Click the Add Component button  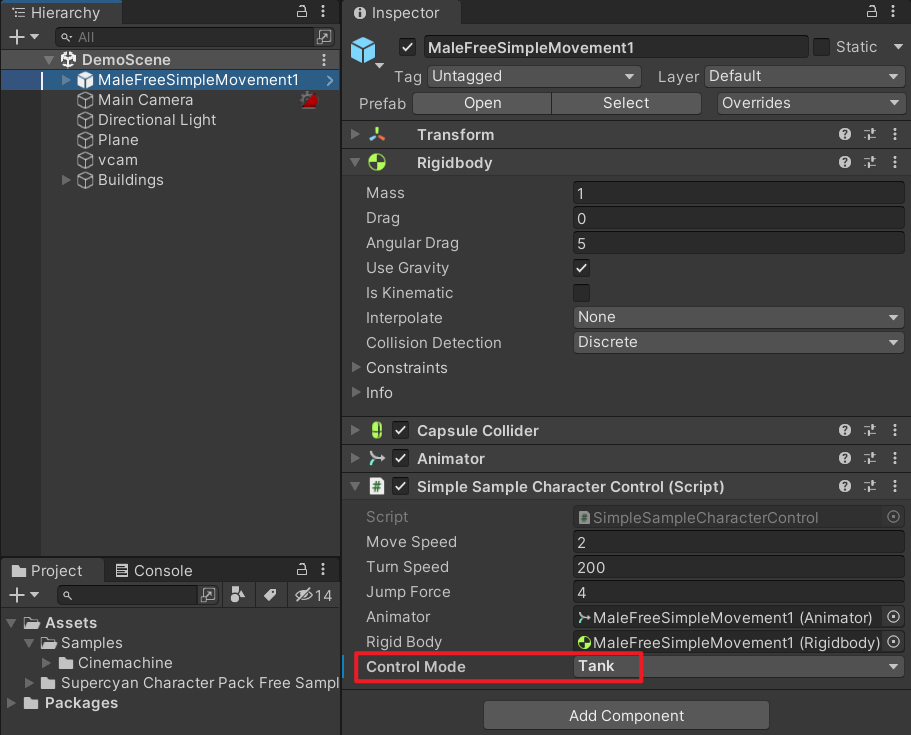point(626,715)
